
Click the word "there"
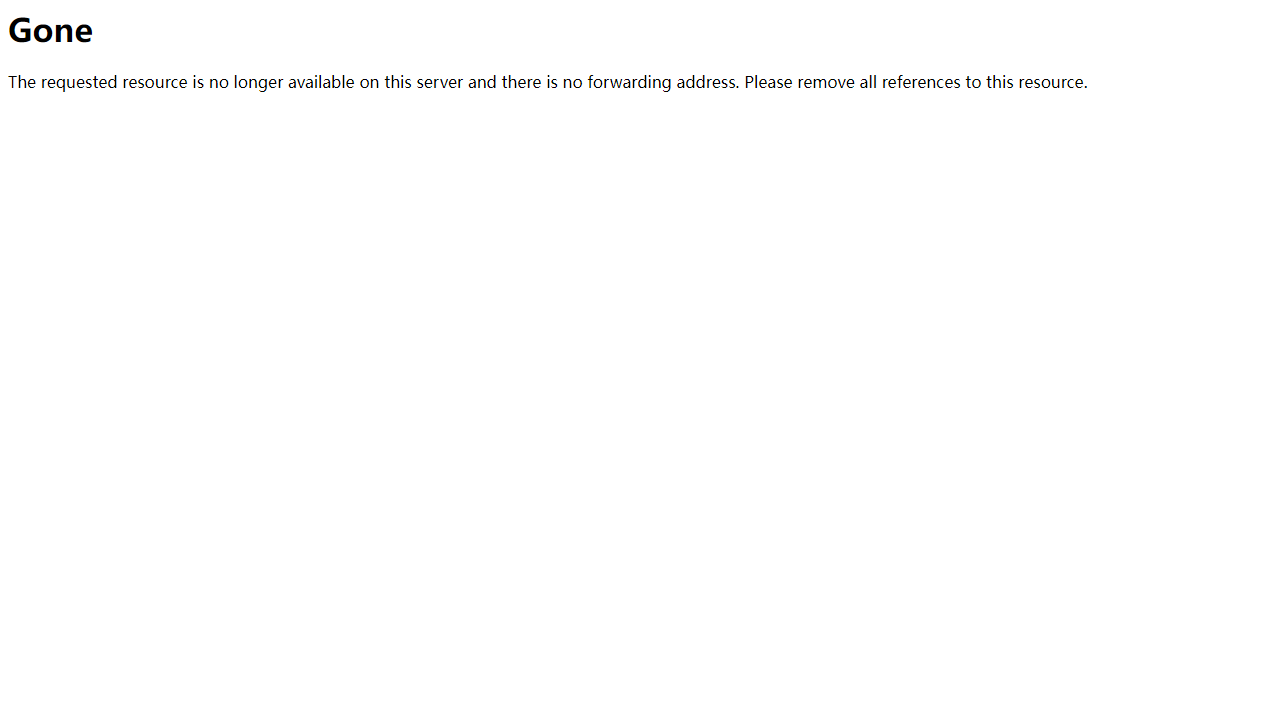click(522, 82)
